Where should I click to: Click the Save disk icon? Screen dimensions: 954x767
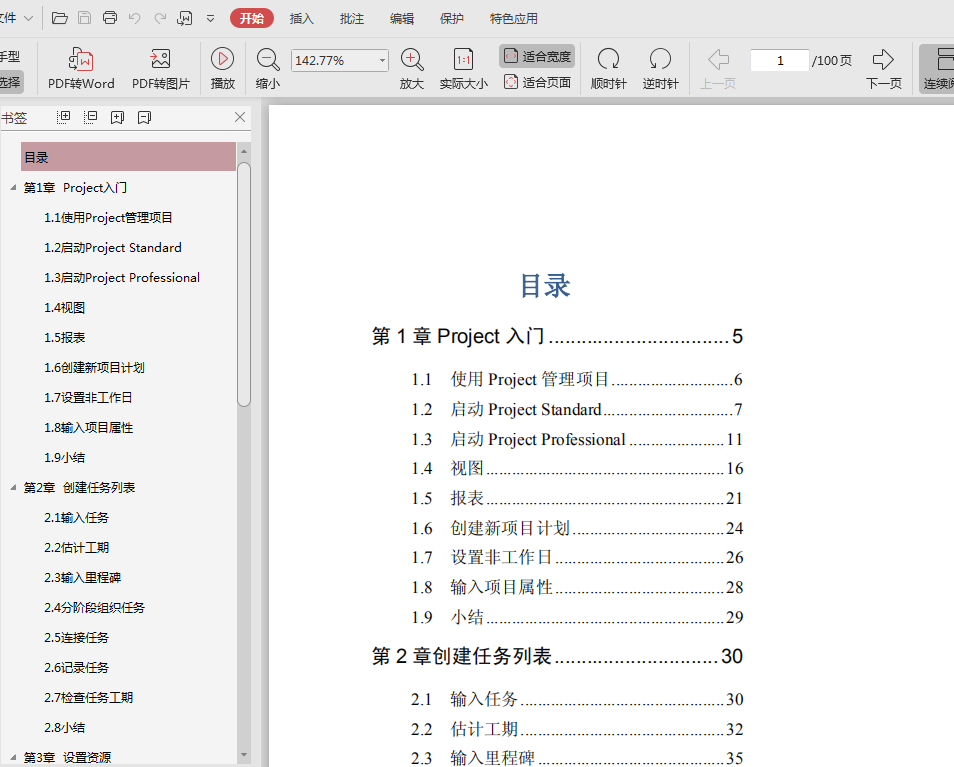point(85,18)
